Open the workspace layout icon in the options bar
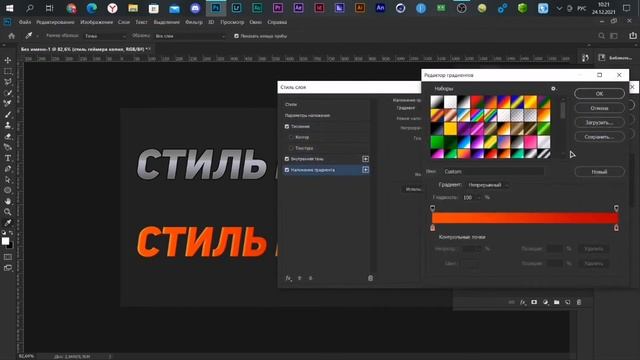Screen dimensions: 640x360 (x=614, y=36)
